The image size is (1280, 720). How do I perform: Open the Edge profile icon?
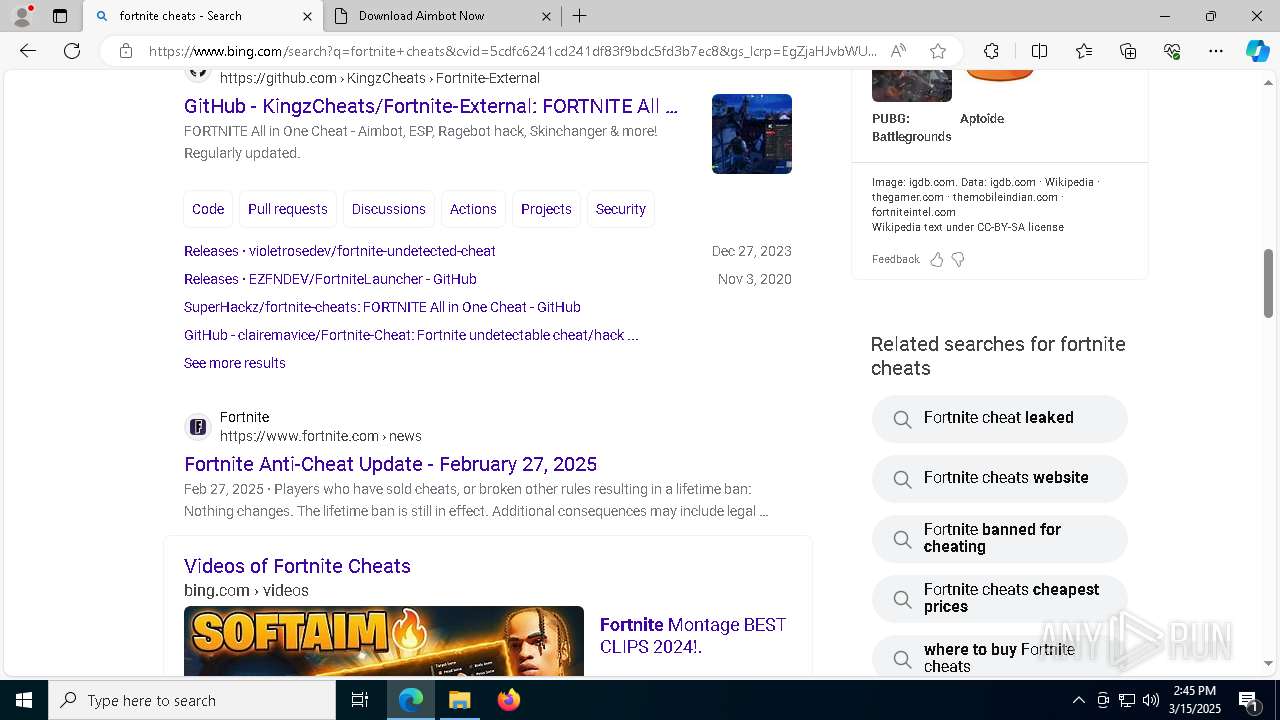[x=21, y=16]
